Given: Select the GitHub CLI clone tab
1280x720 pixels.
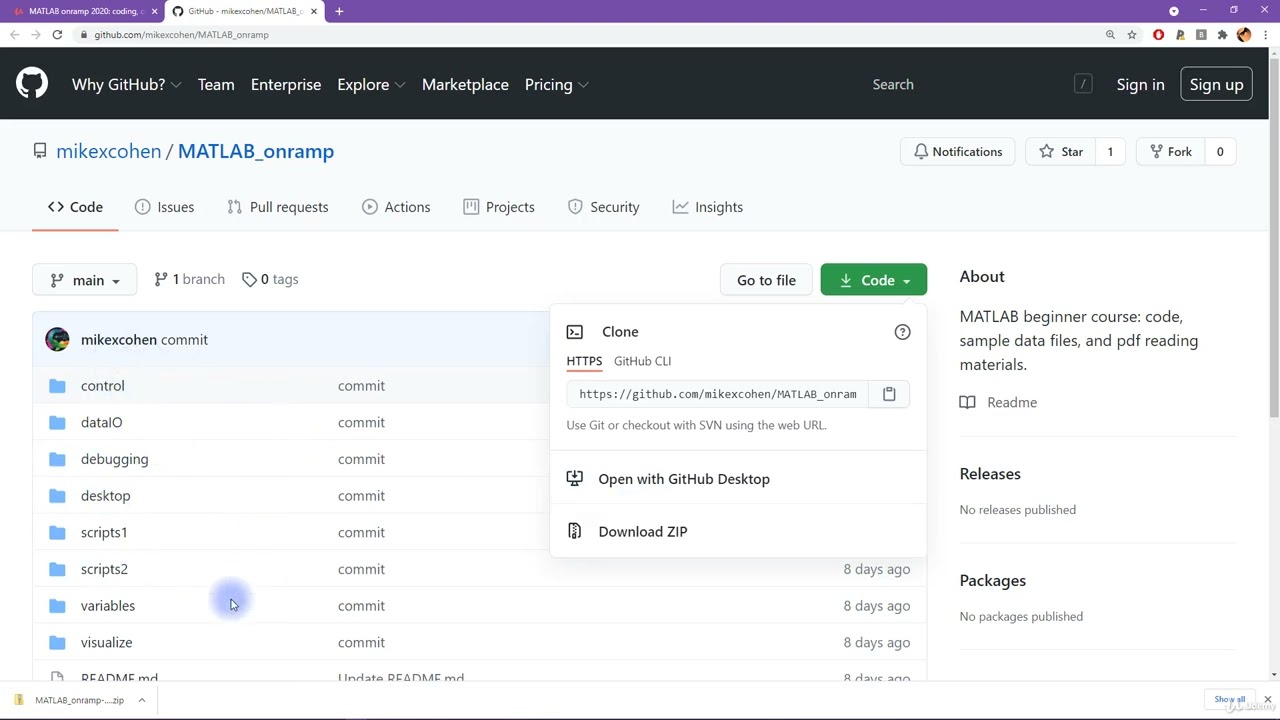Looking at the screenshot, I should [642, 361].
